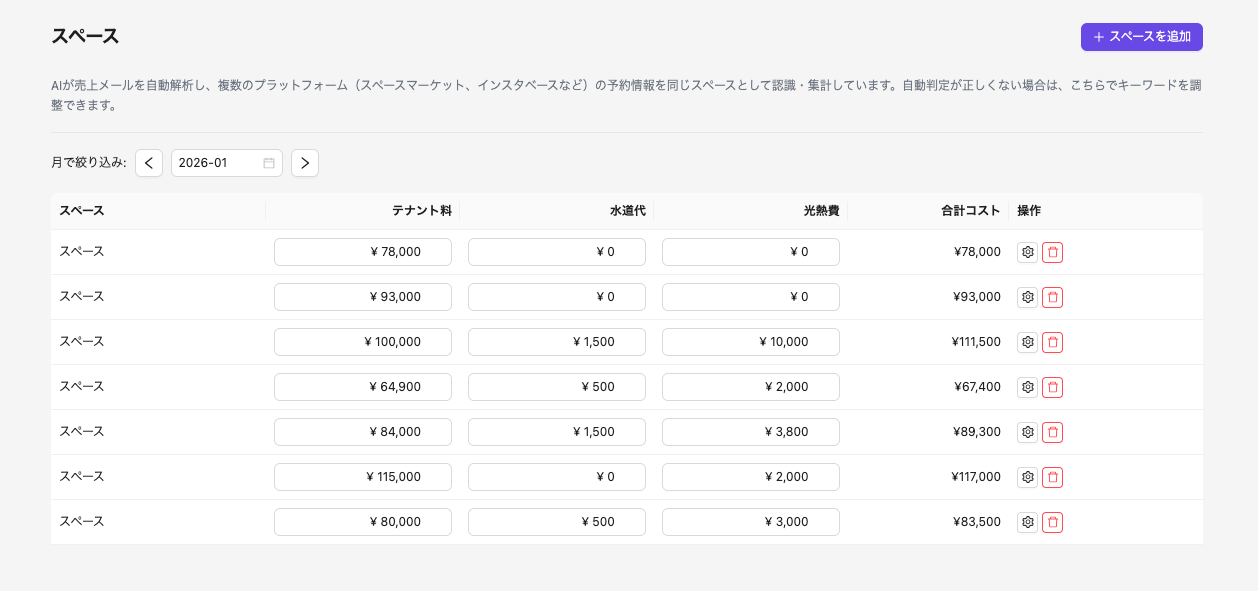Click the 合計コスト column header
Screen dimensions: 1258x591
tap(970, 211)
